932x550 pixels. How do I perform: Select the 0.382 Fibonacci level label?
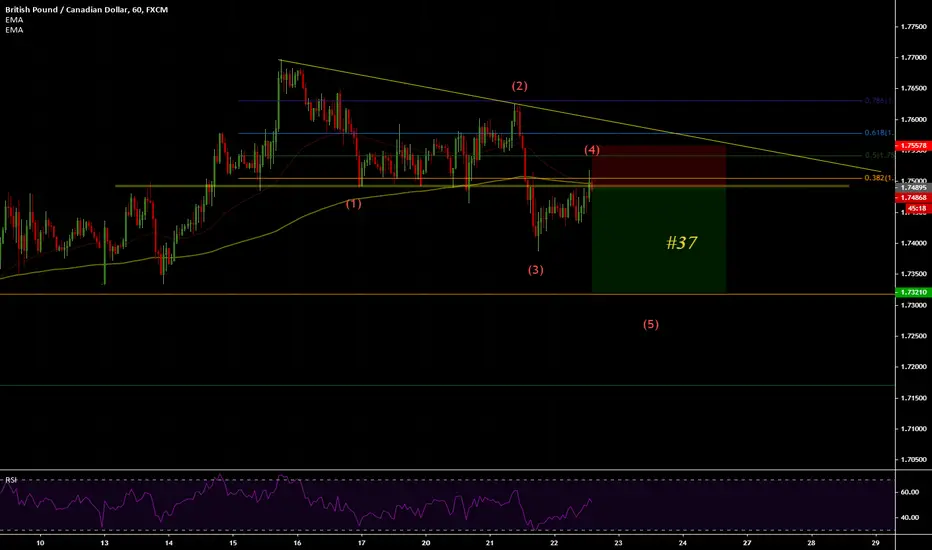coord(879,178)
